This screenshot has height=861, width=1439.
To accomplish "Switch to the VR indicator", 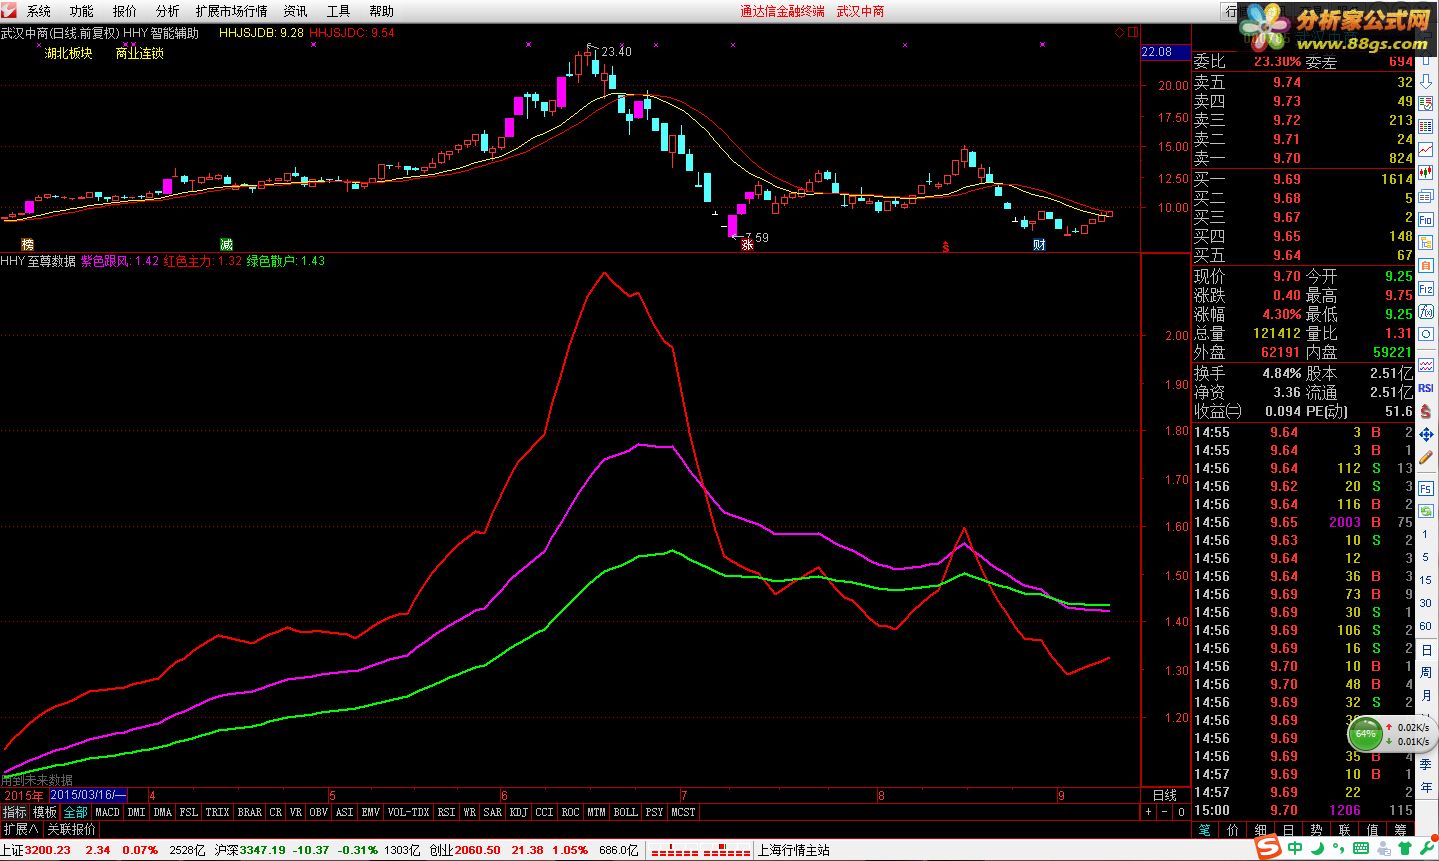I will click(296, 812).
